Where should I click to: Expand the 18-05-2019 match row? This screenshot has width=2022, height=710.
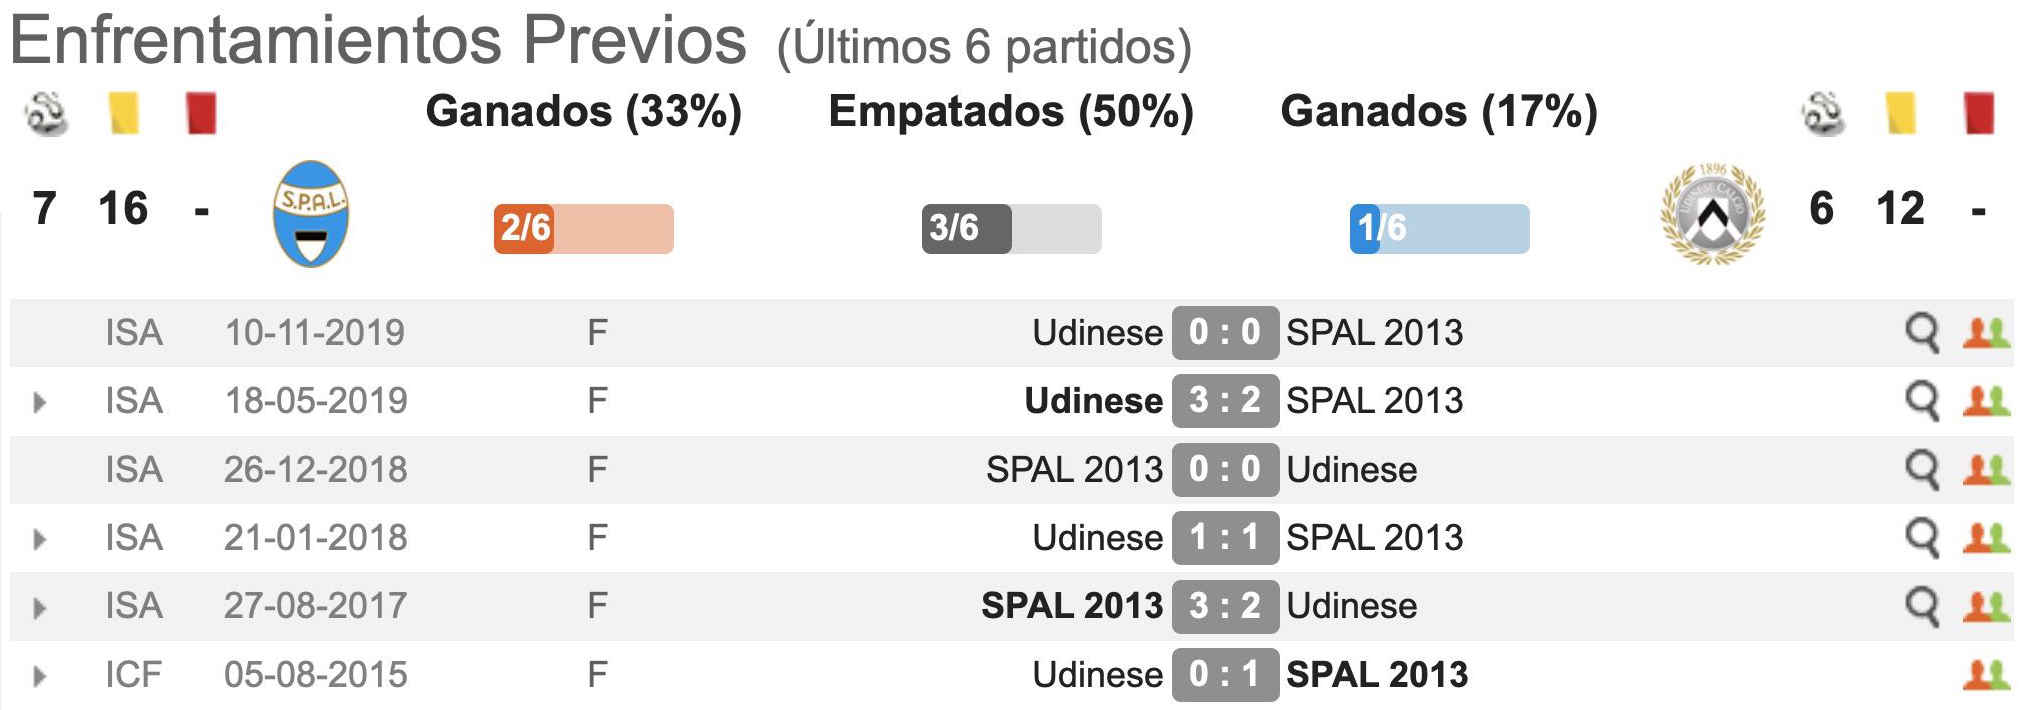(x=40, y=402)
